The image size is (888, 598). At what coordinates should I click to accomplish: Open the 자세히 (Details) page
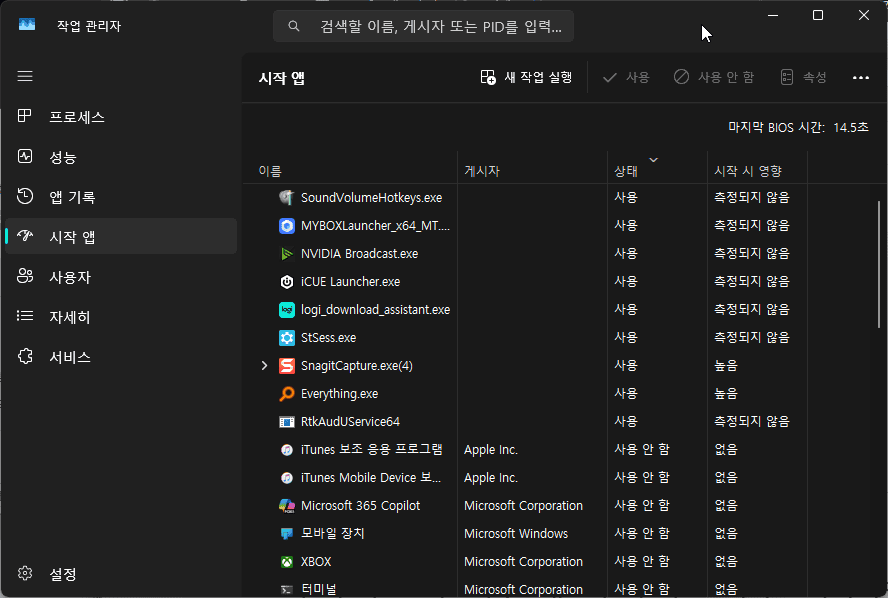point(120,317)
